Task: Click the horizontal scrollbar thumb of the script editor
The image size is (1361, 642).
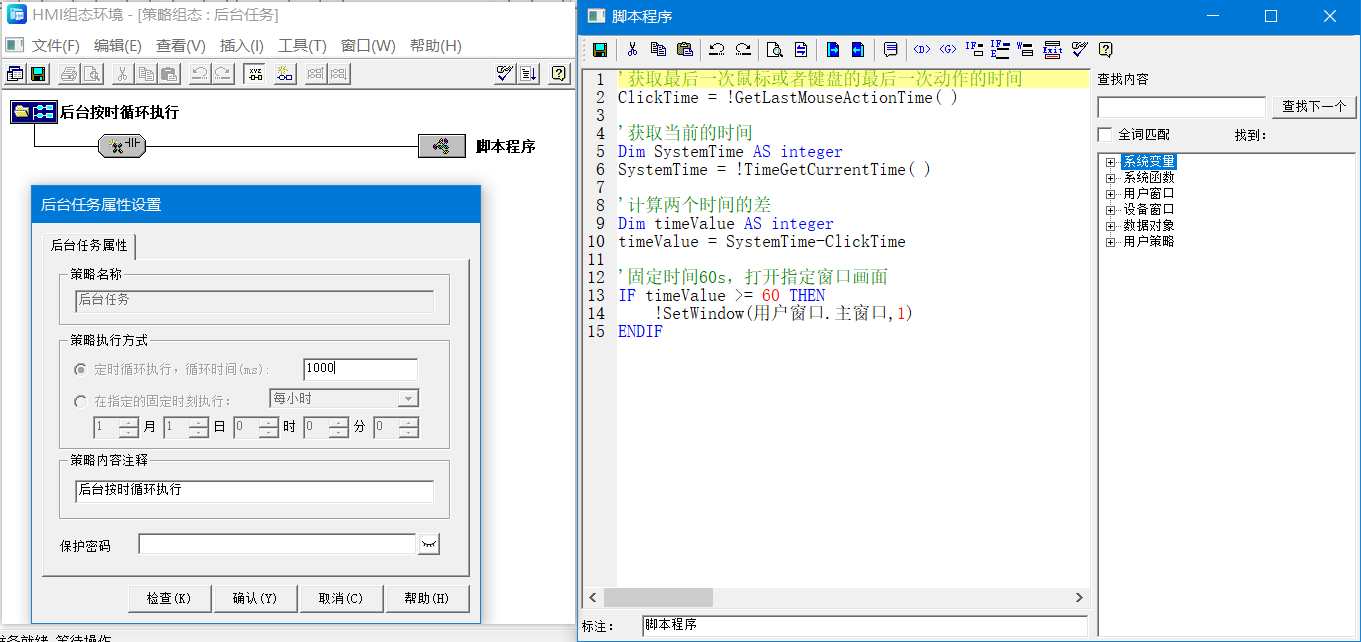Action: pyautogui.click(x=658, y=597)
